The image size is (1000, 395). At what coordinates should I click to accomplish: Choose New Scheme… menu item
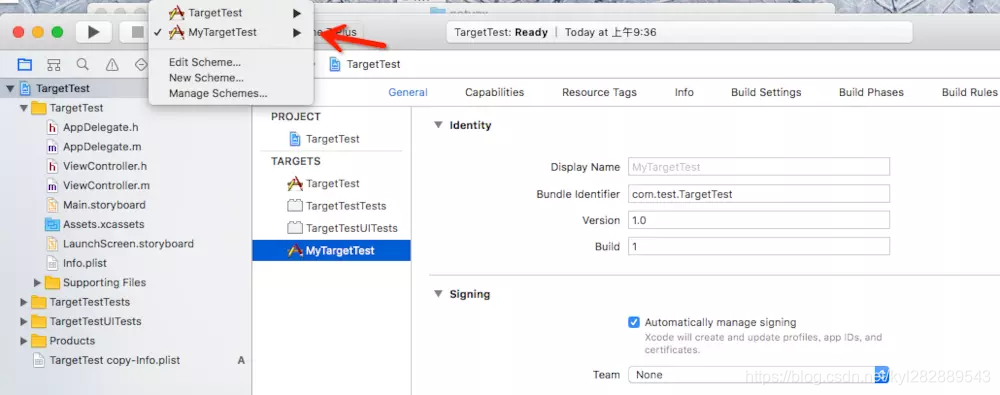click(x=207, y=78)
